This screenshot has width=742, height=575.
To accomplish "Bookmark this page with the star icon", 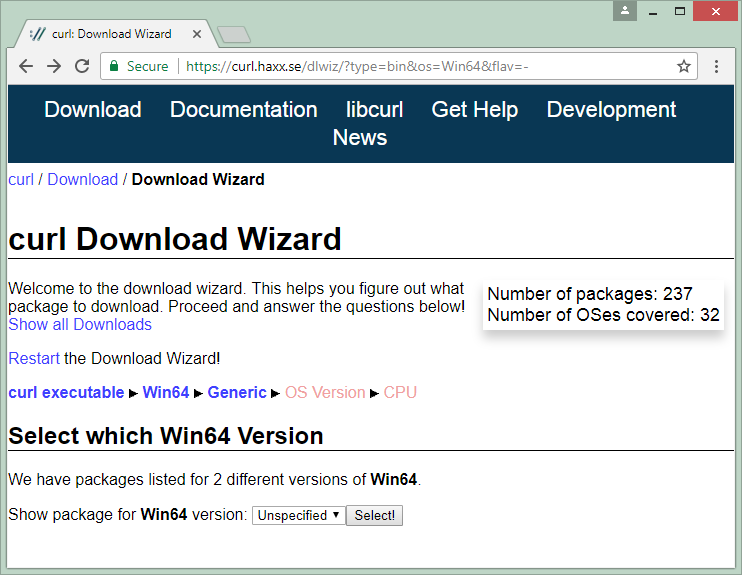I will (x=683, y=66).
